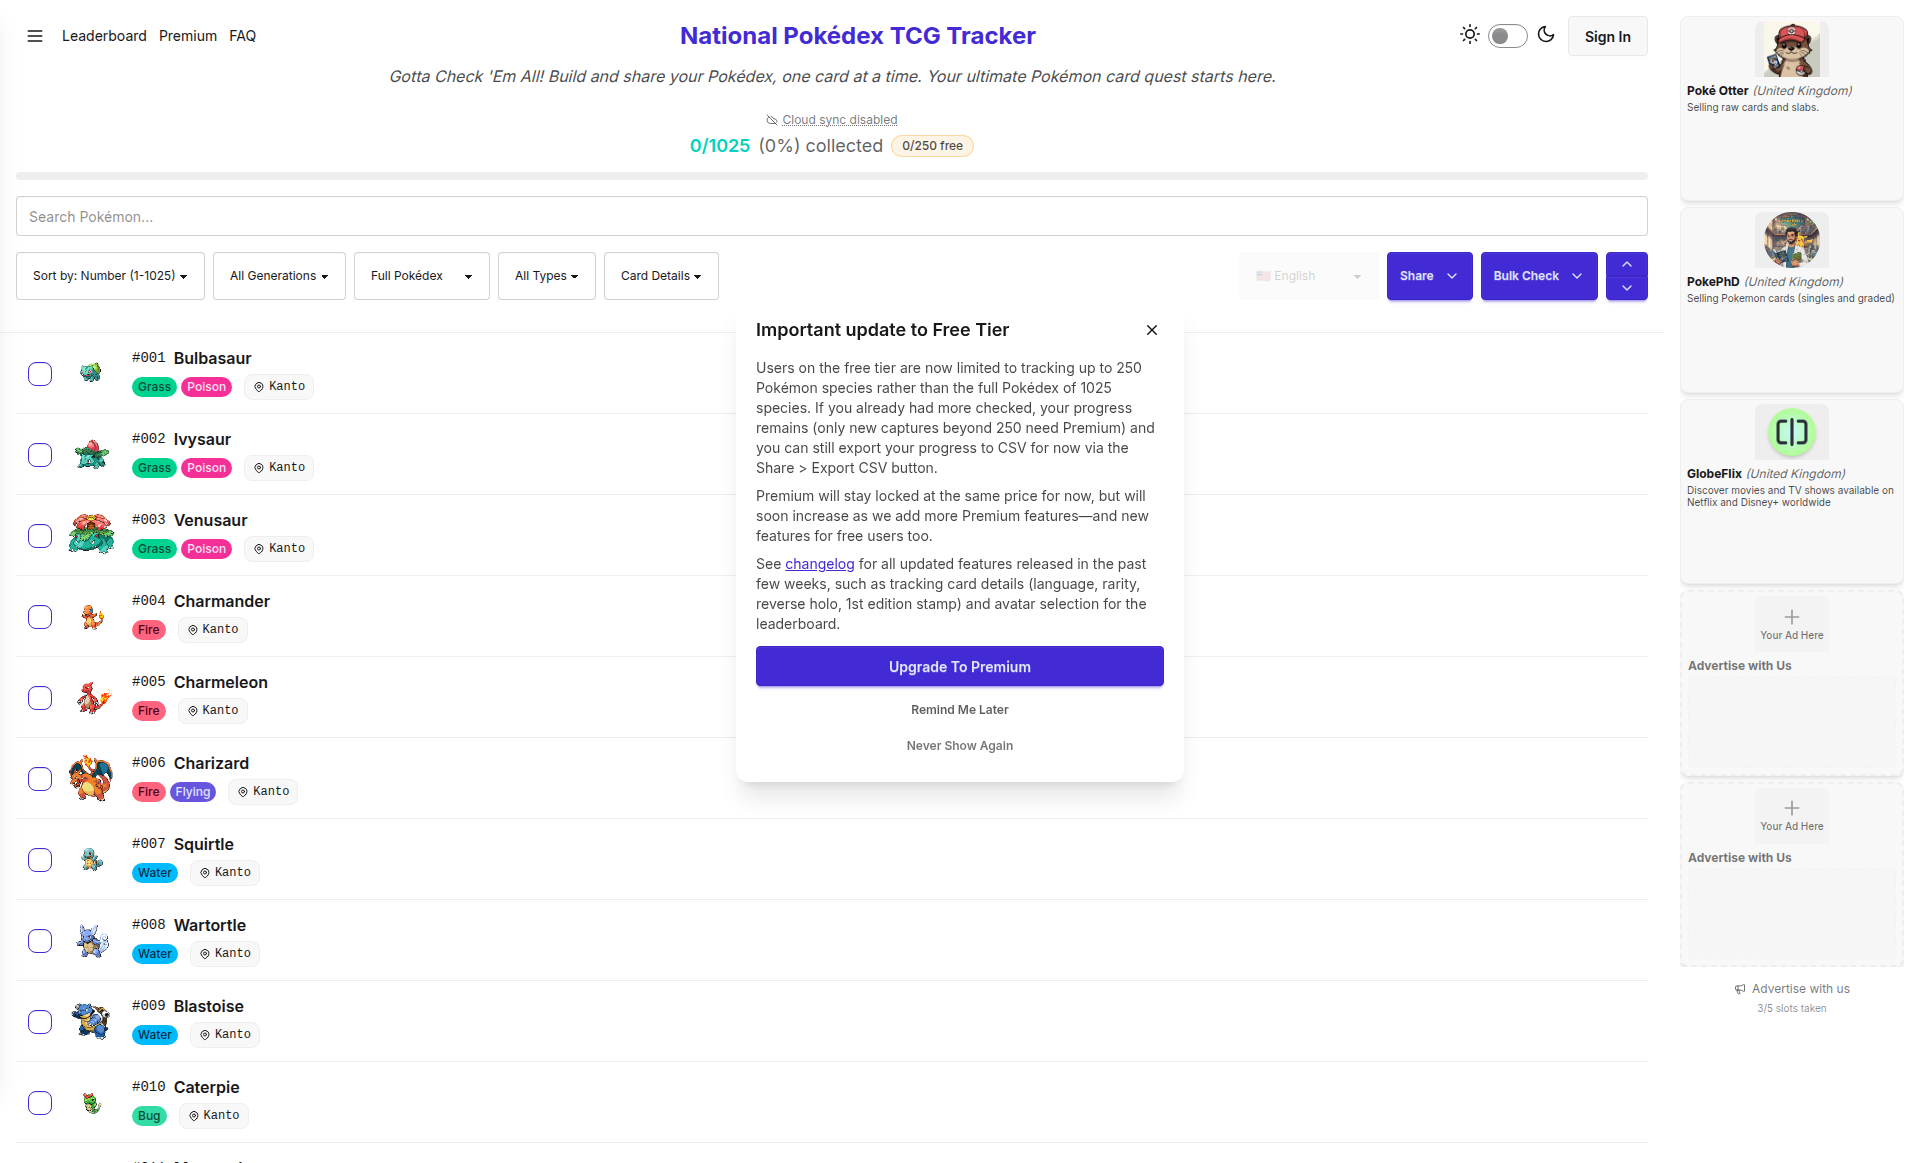Click the scroll-down chevron button
Screen dimensions: 1920x1163
(x=1627, y=288)
